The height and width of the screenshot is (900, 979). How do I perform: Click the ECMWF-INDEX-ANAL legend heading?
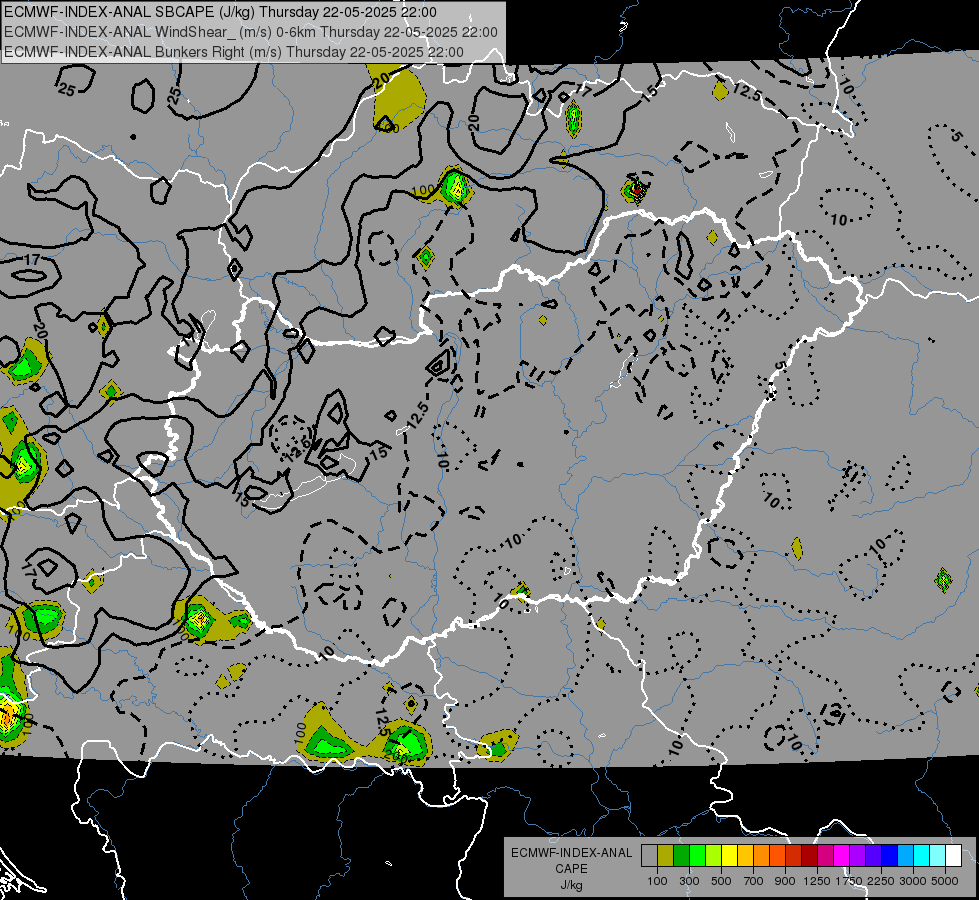click(x=571, y=853)
